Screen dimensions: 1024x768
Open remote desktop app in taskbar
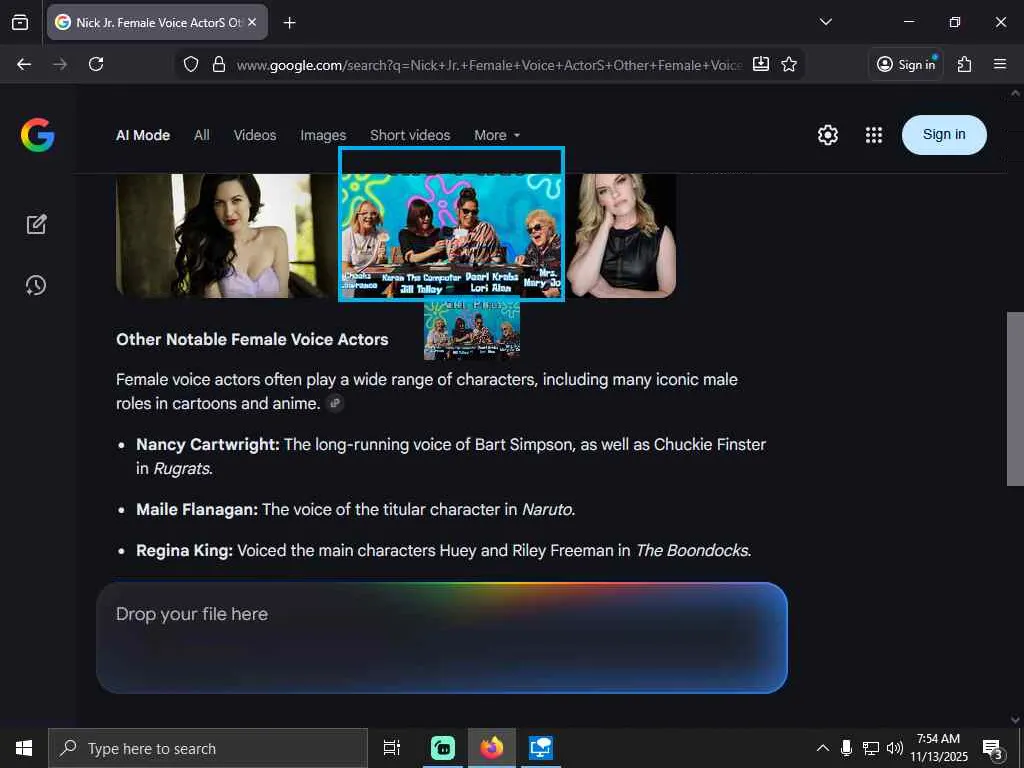coord(541,748)
